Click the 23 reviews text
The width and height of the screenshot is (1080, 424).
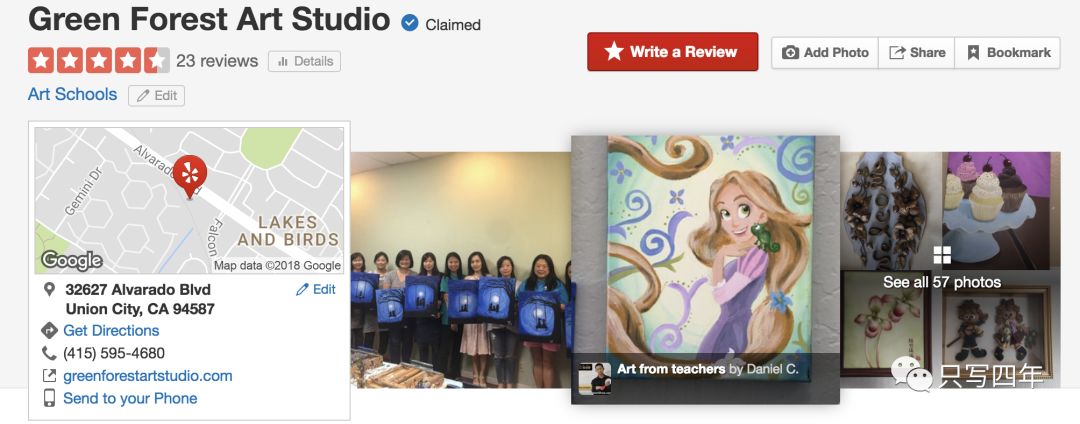[x=217, y=61]
